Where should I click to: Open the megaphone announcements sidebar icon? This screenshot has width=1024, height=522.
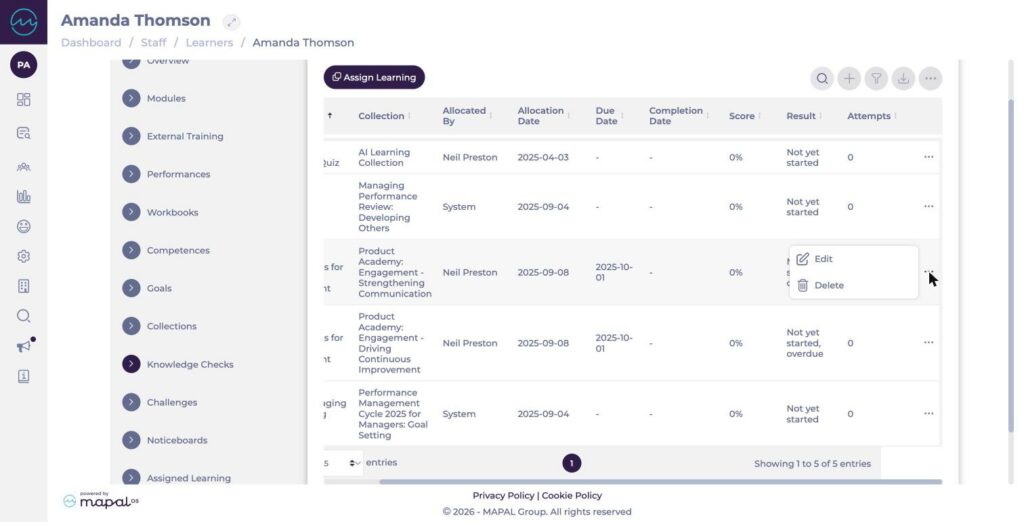point(24,346)
